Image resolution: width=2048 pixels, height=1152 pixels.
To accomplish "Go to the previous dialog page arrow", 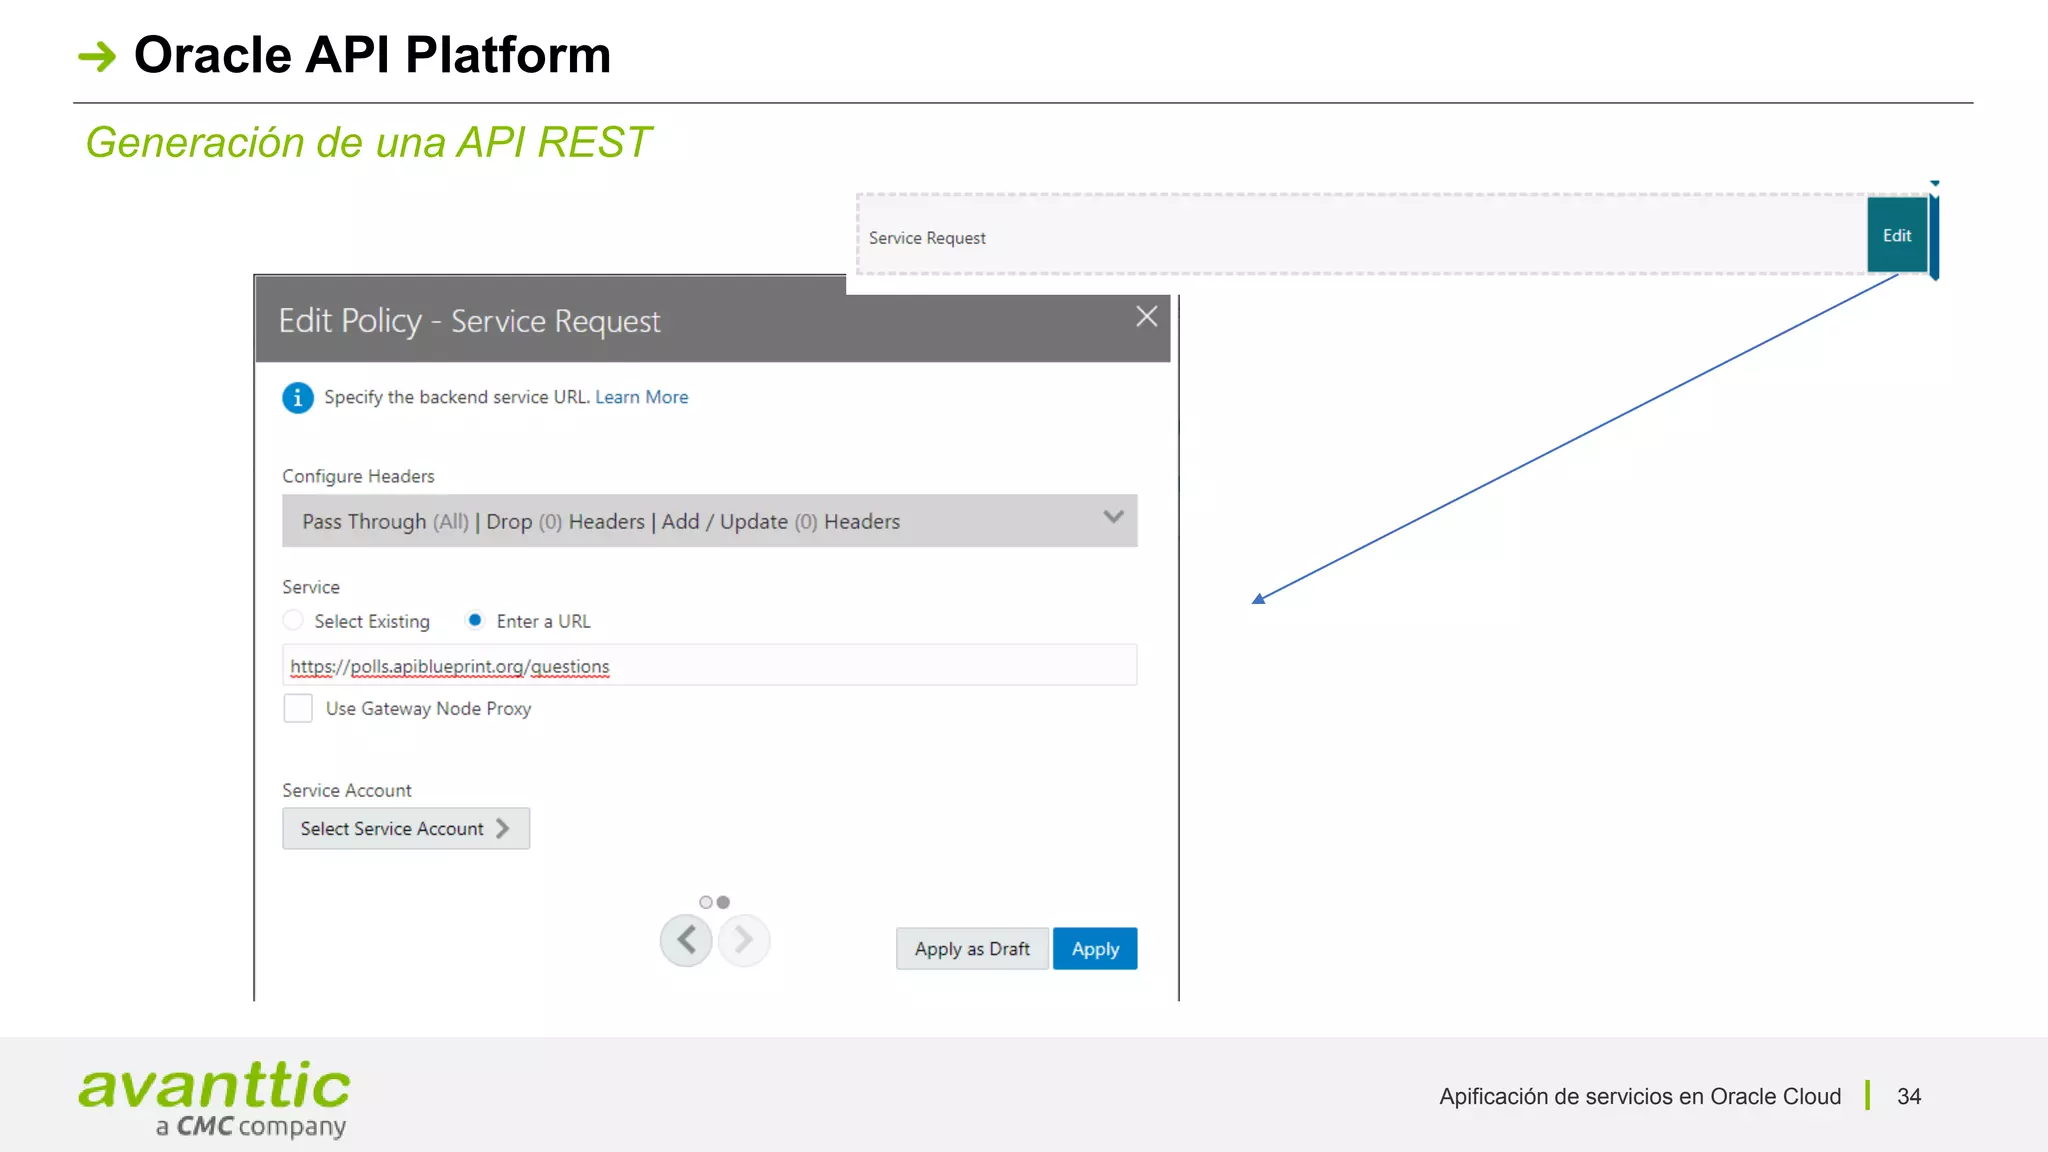I will click(686, 940).
